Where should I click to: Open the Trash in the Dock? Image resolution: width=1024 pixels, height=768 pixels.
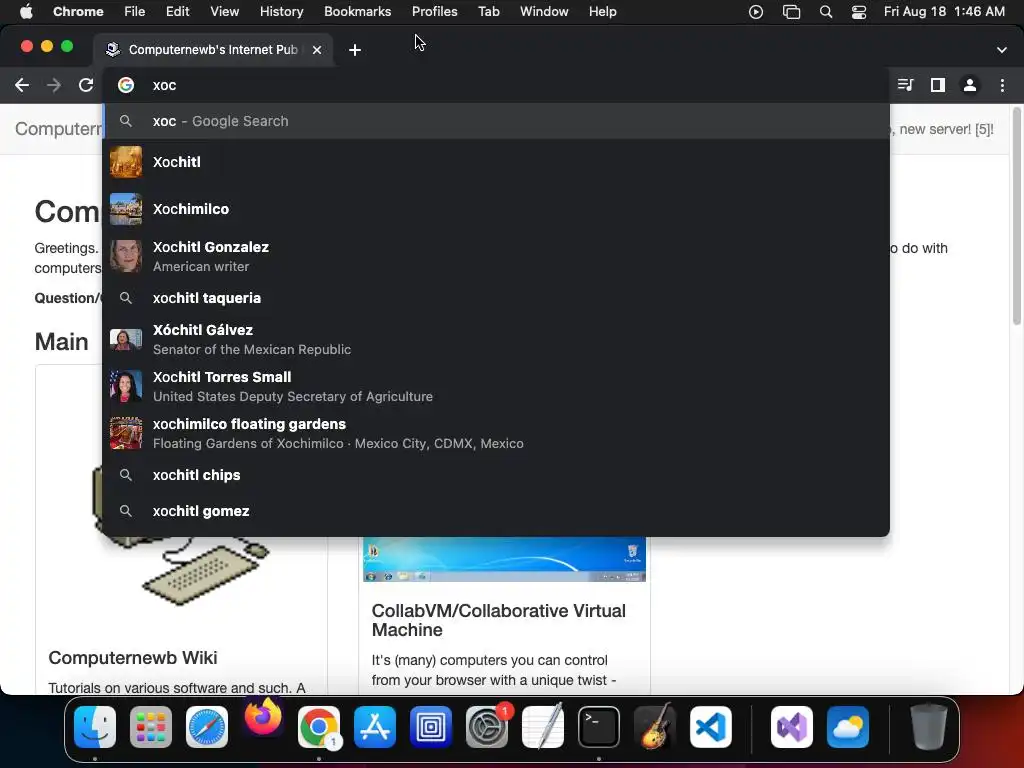point(928,727)
